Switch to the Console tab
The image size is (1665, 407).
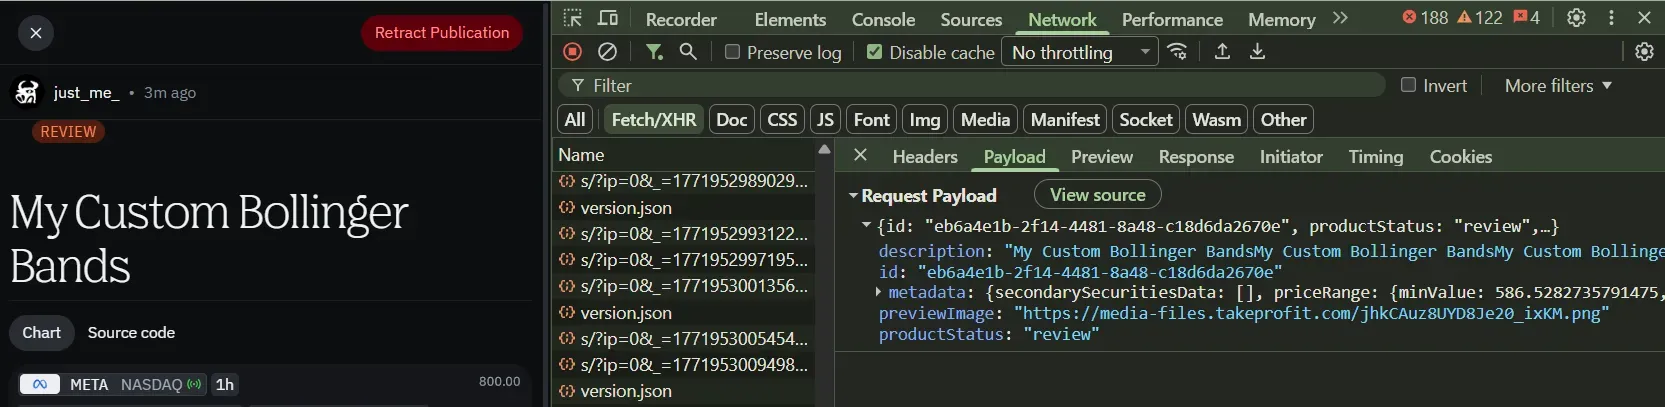point(883,19)
